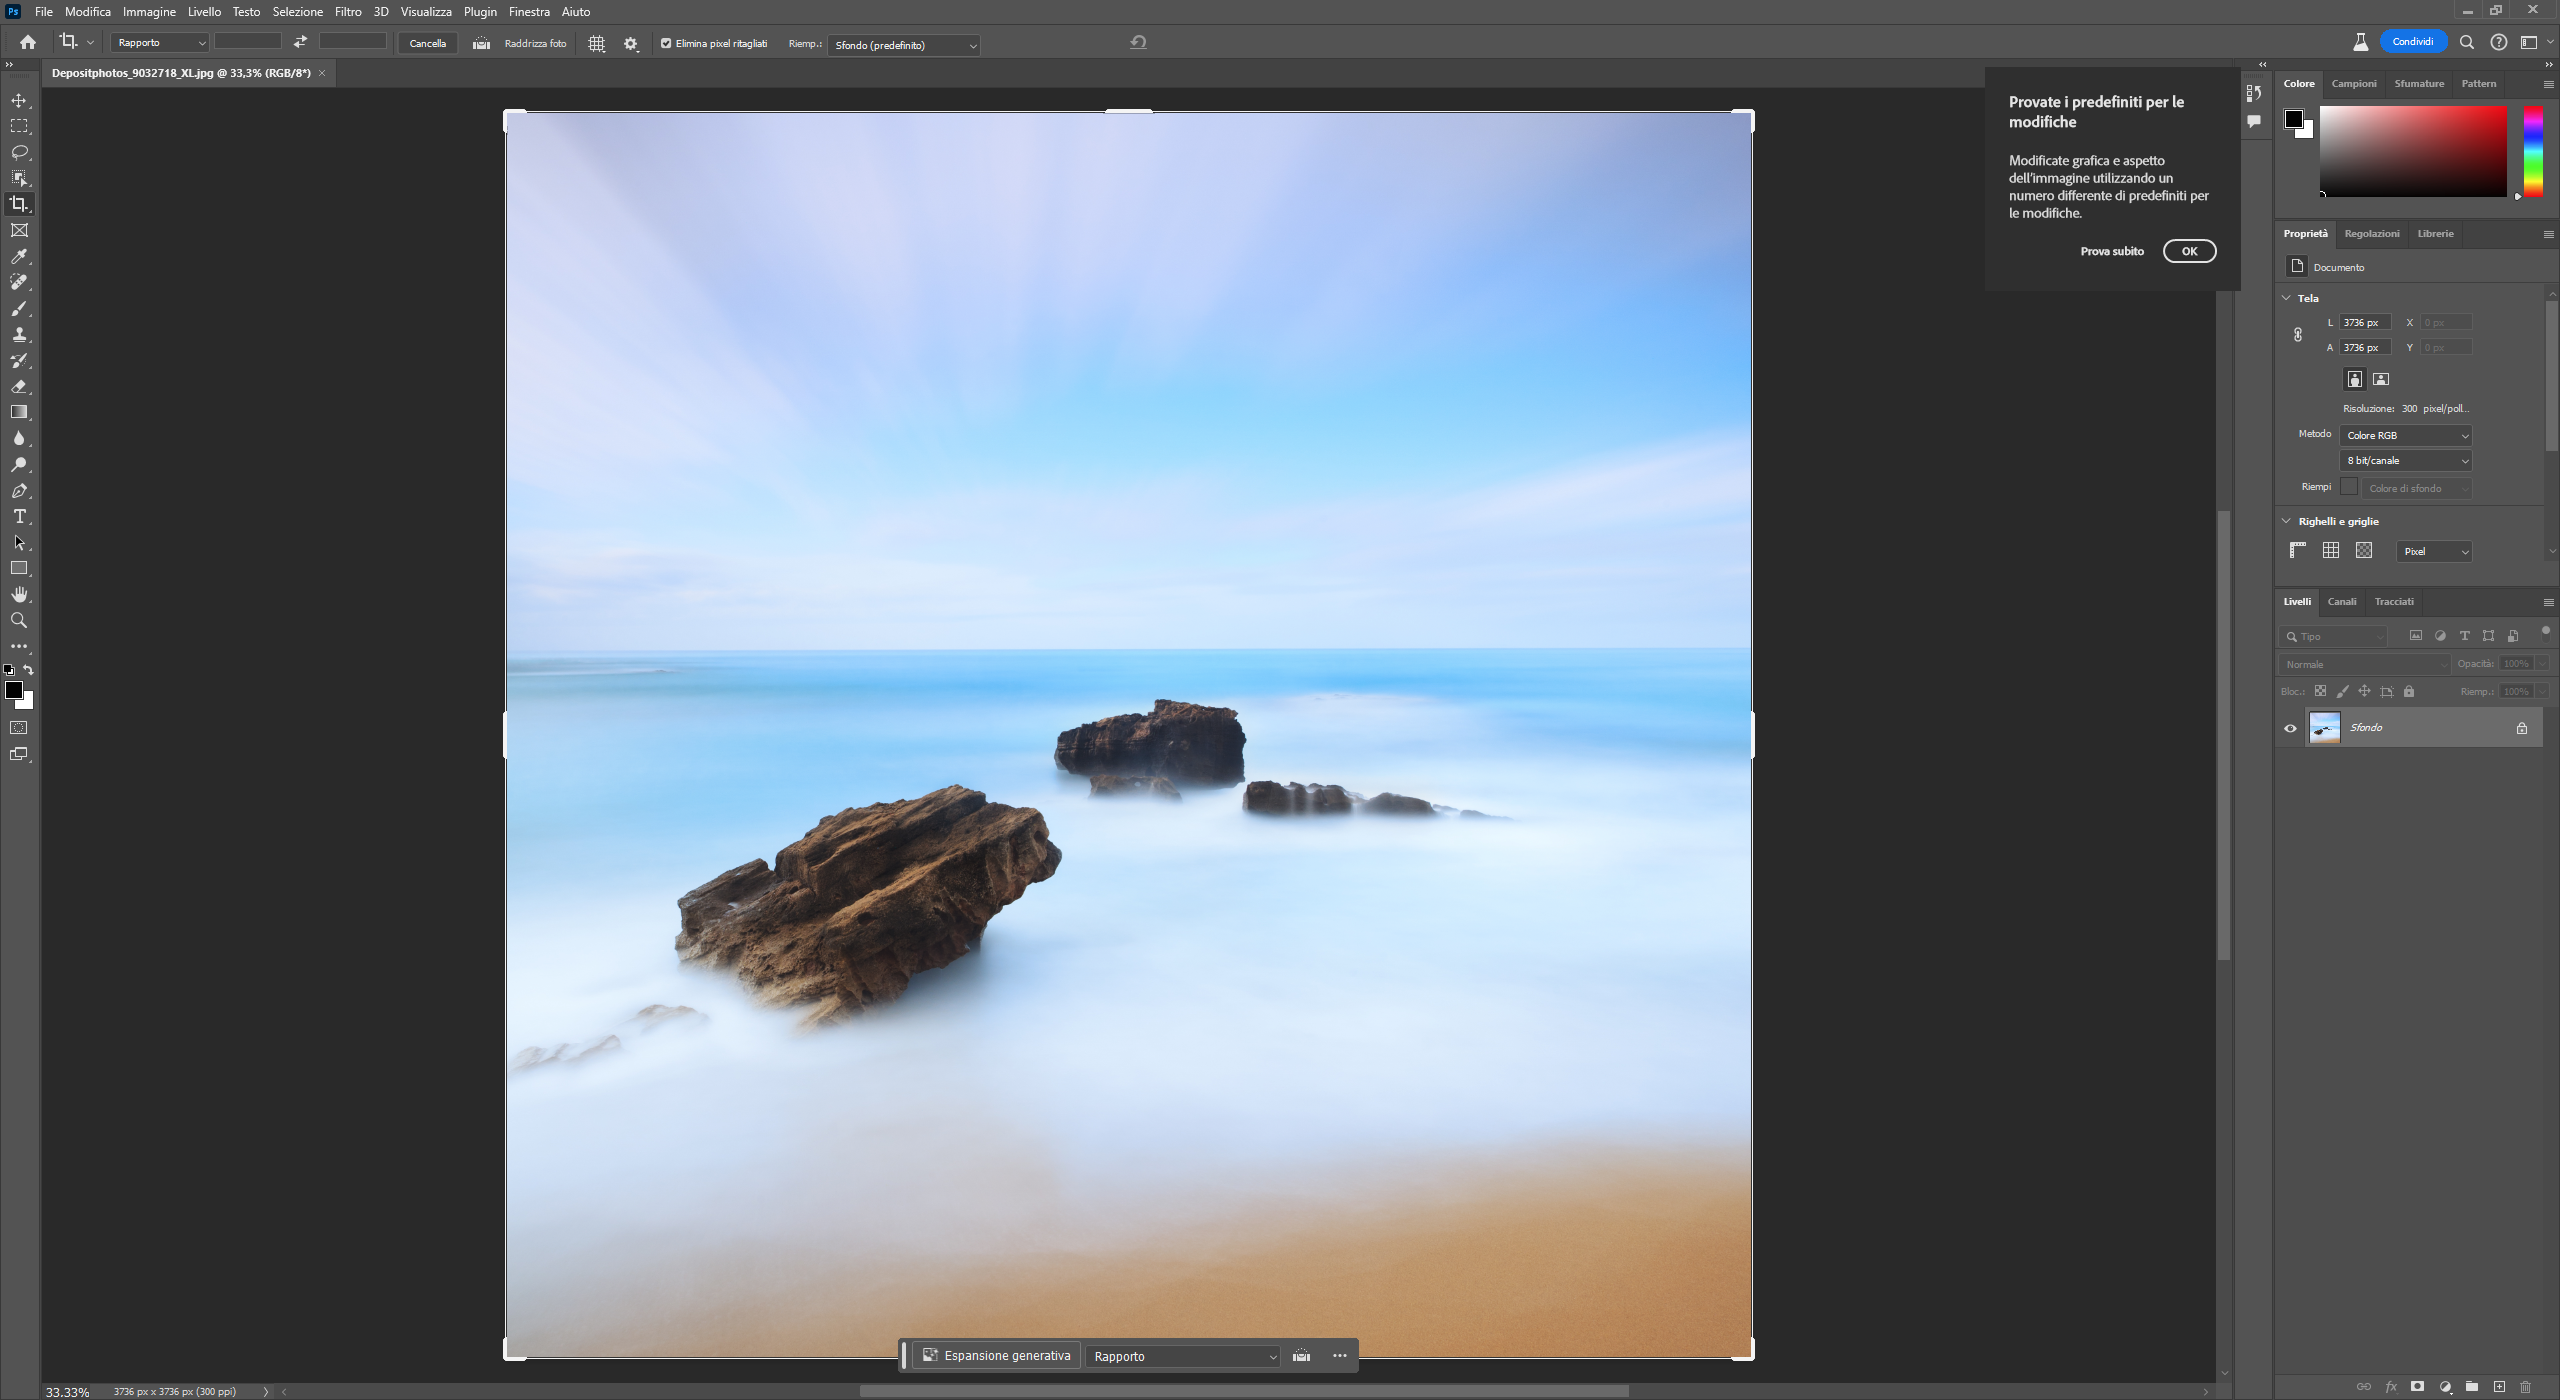Select the Move tool

pyautogui.click(x=19, y=101)
